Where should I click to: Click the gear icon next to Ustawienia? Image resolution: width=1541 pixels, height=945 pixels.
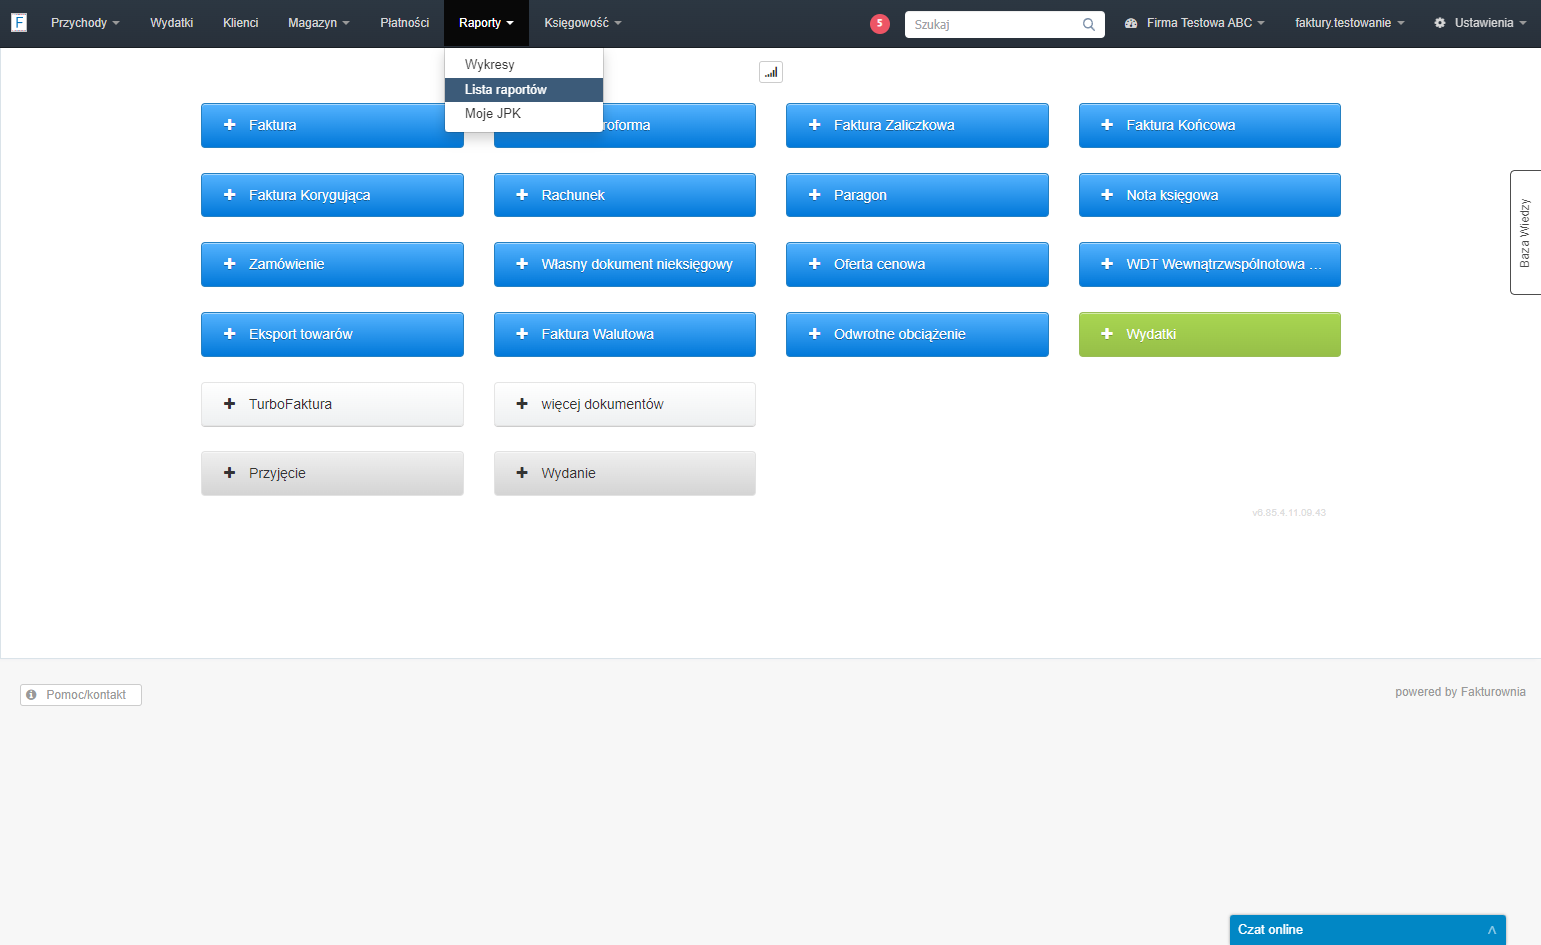coord(1440,23)
